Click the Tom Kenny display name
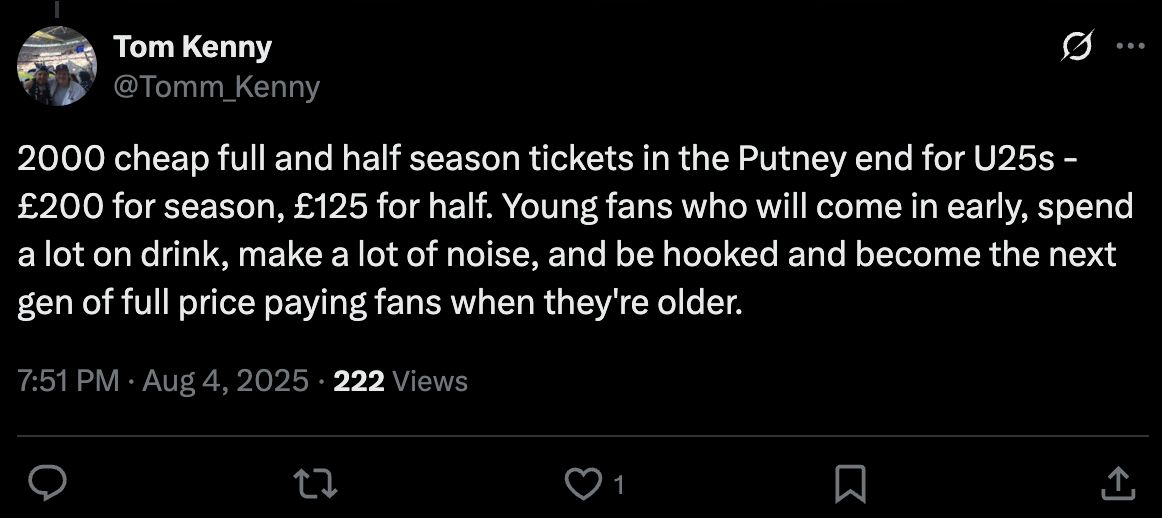This screenshot has width=1162, height=518. (192, 46)
